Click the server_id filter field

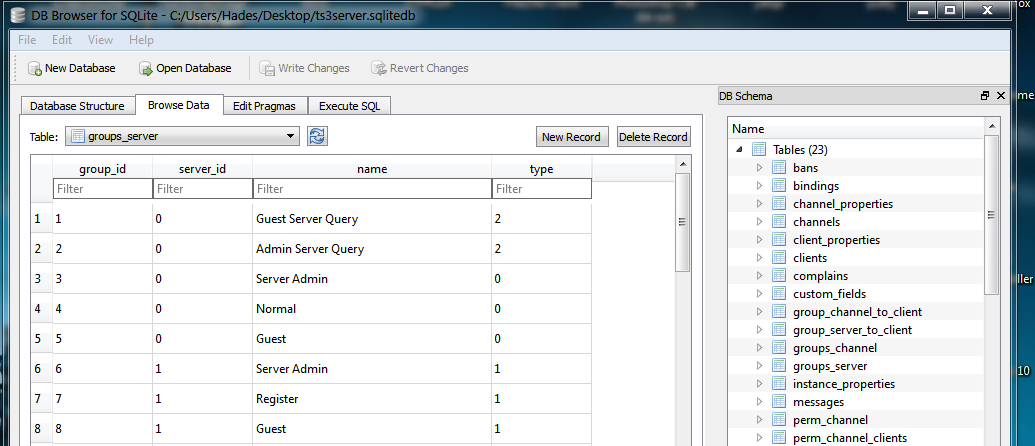tap(203, 189)
